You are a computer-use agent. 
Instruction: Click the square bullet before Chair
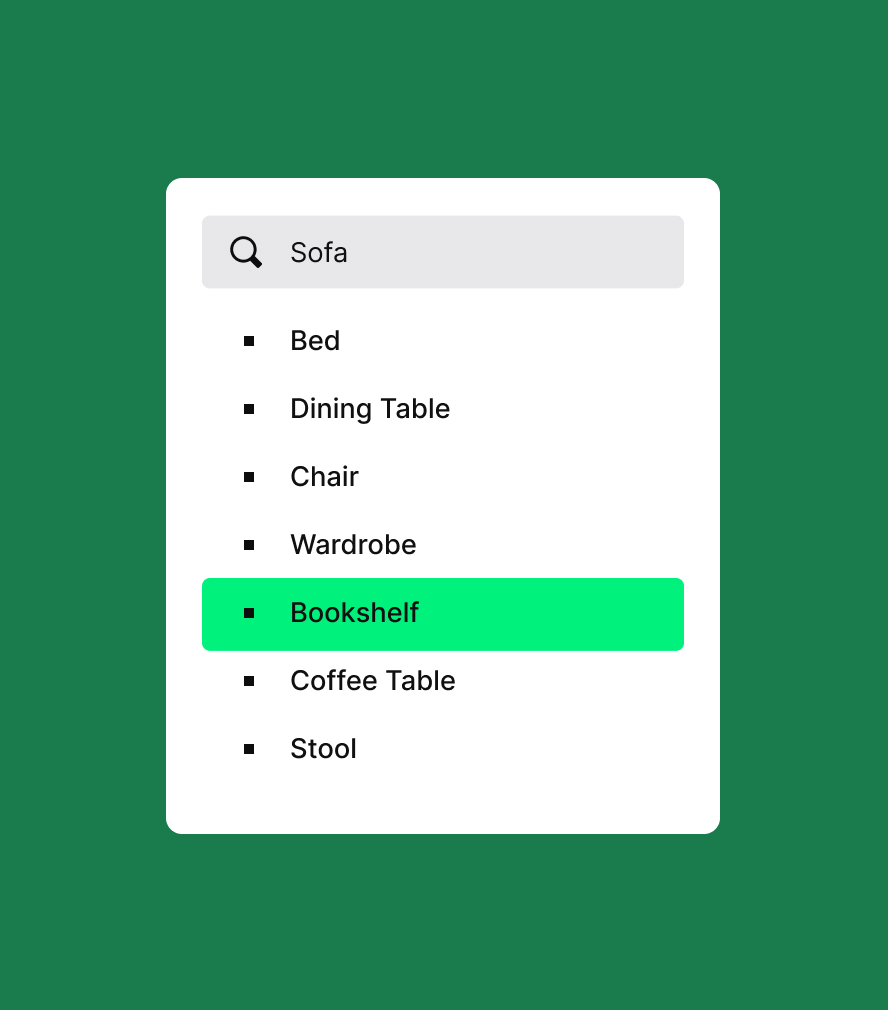(249, 477)
